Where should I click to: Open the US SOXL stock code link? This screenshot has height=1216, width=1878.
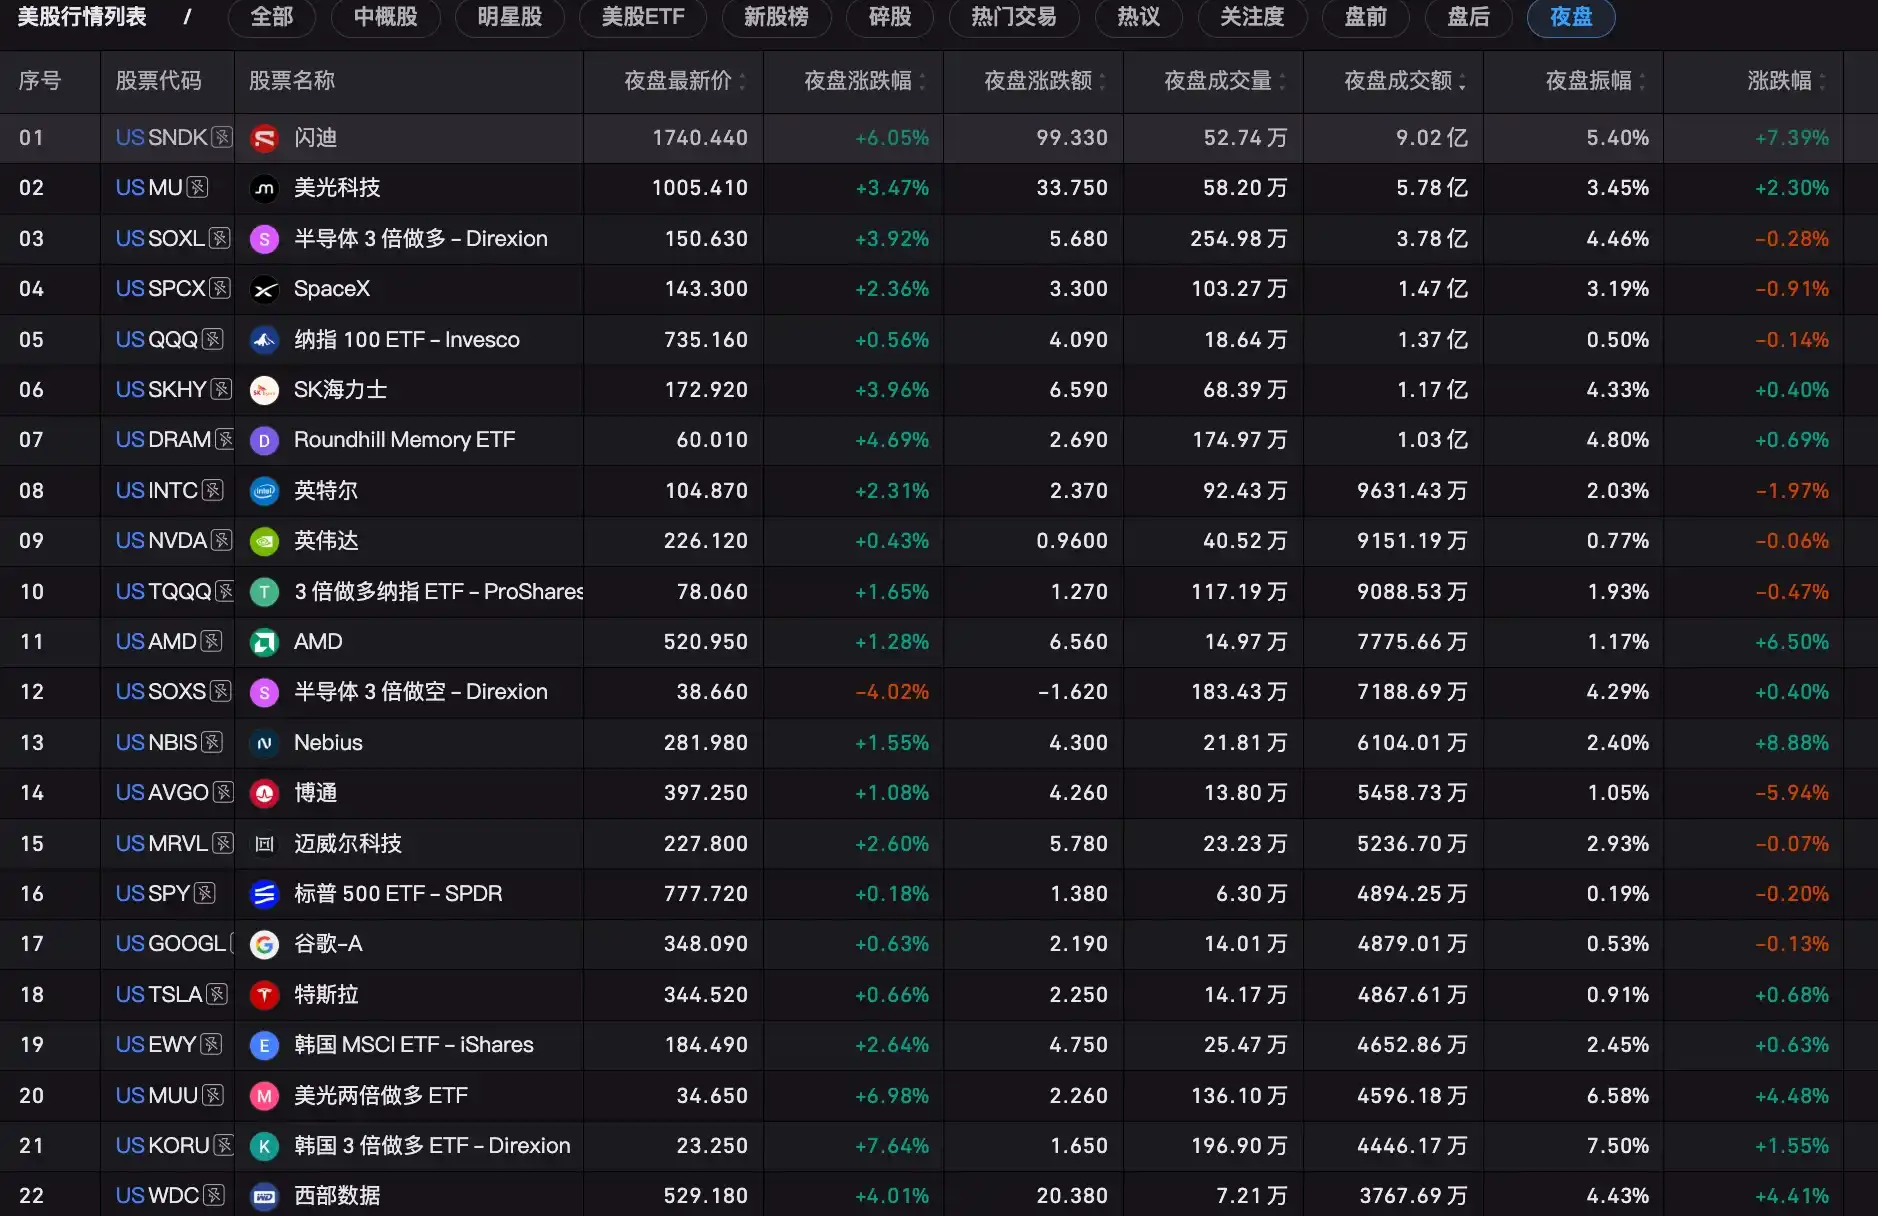pyautogui.click(x=160, y=239)
